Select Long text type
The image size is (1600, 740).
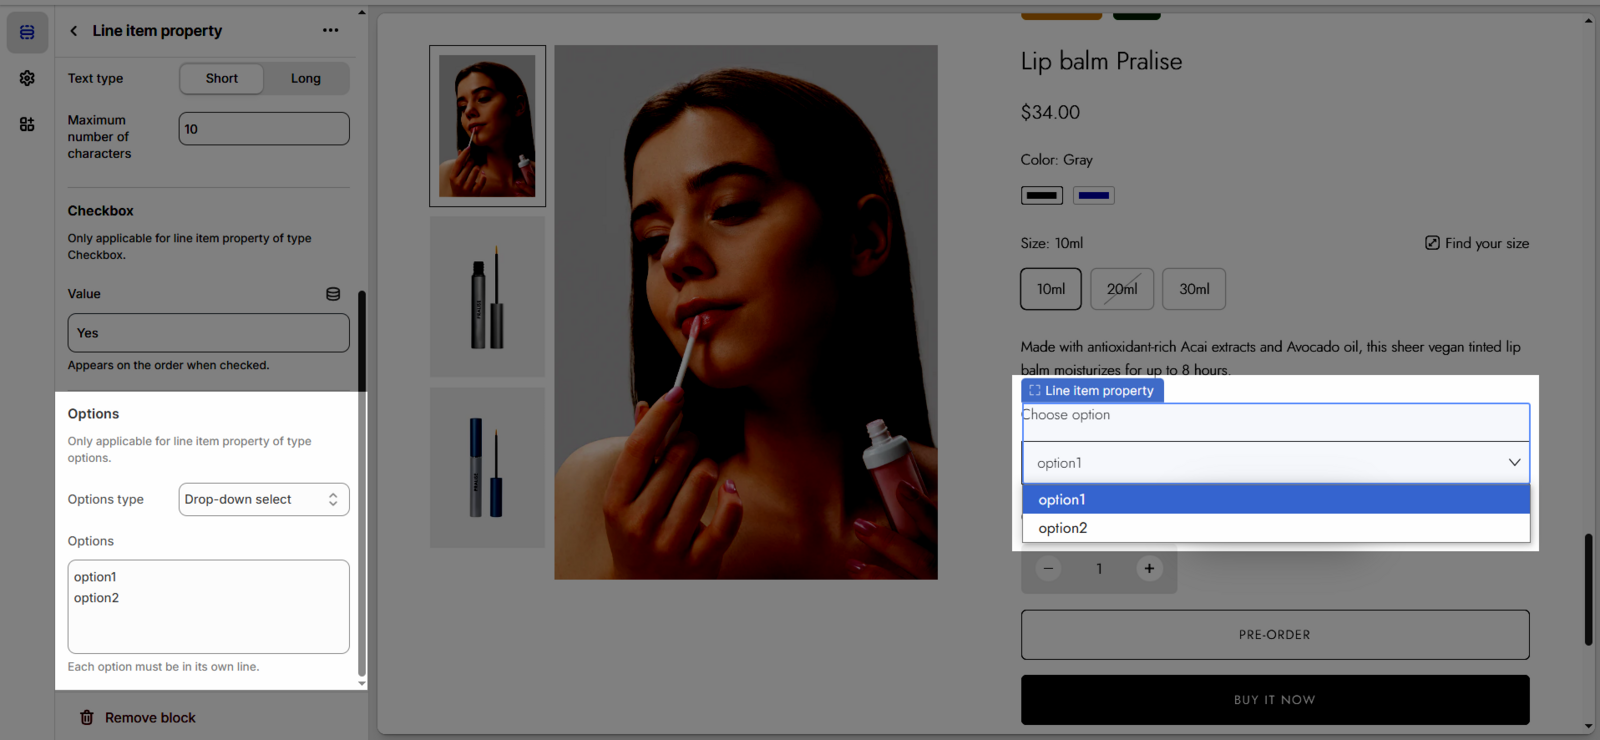pyautogui.click(x=306, y=79)
